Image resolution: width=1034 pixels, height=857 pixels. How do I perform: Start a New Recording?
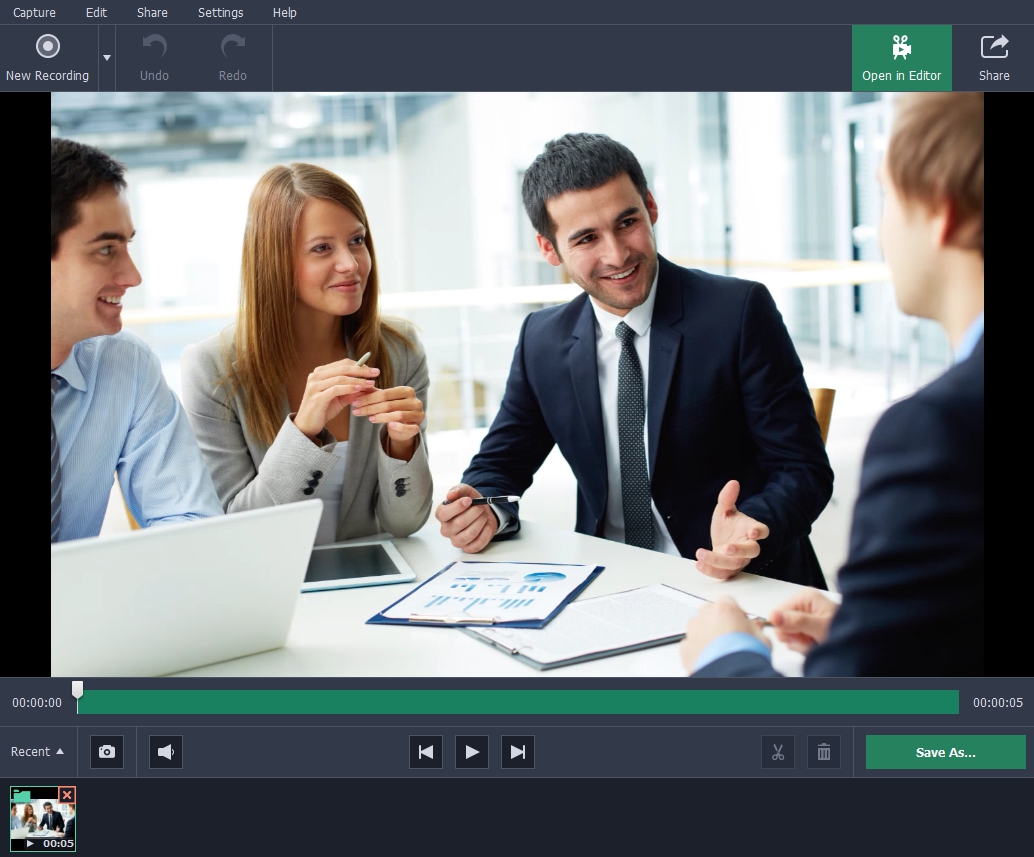pyautogui.click(x=48, y=58)
